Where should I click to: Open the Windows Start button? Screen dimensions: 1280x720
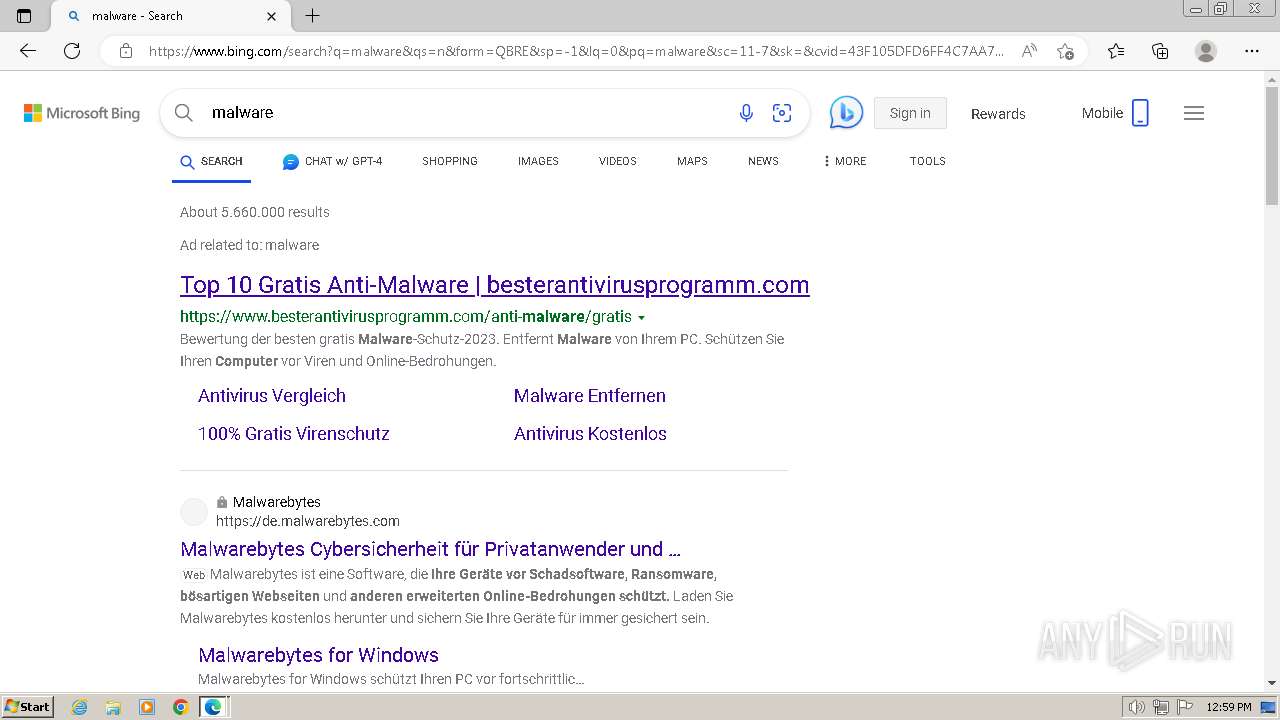(27, 706)
